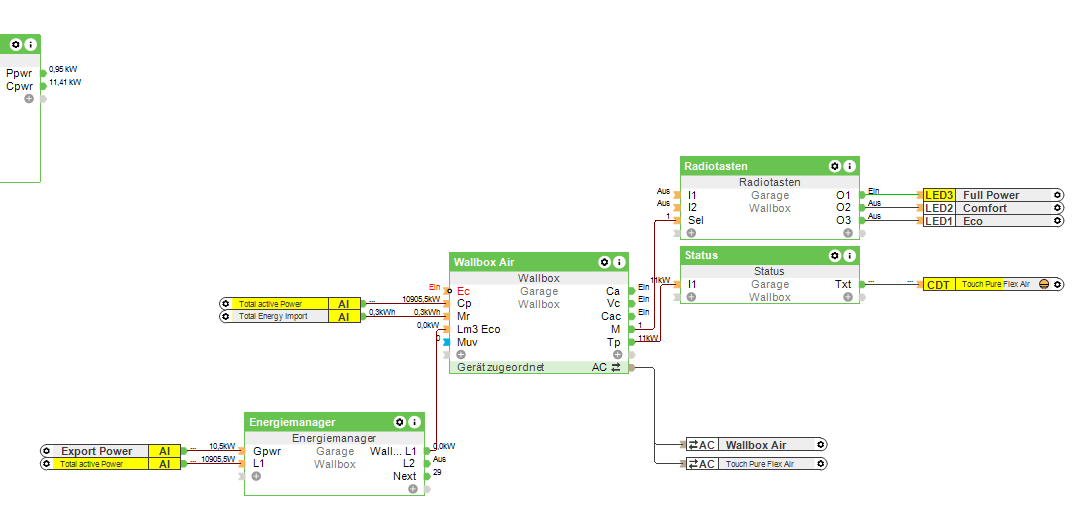The image size is (1080, 510).
Task: Add input with plus on Radiotasten block
Action: click(691, 233)
